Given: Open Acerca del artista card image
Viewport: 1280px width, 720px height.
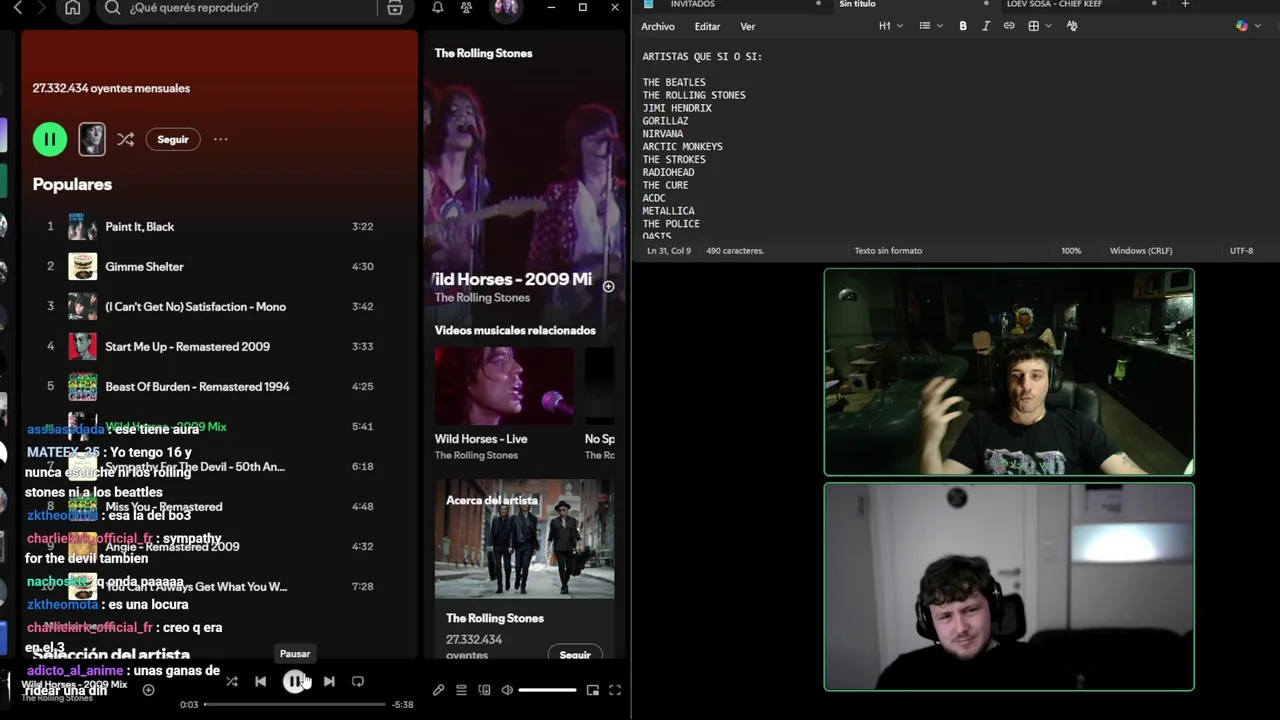Looking at the screenshot, I should pyautogui.click(x=524, y=539).
